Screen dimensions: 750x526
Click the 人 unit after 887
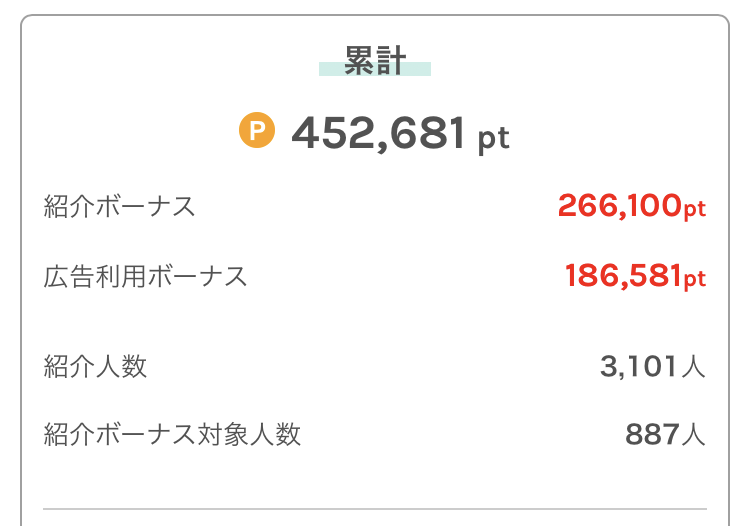694,435
